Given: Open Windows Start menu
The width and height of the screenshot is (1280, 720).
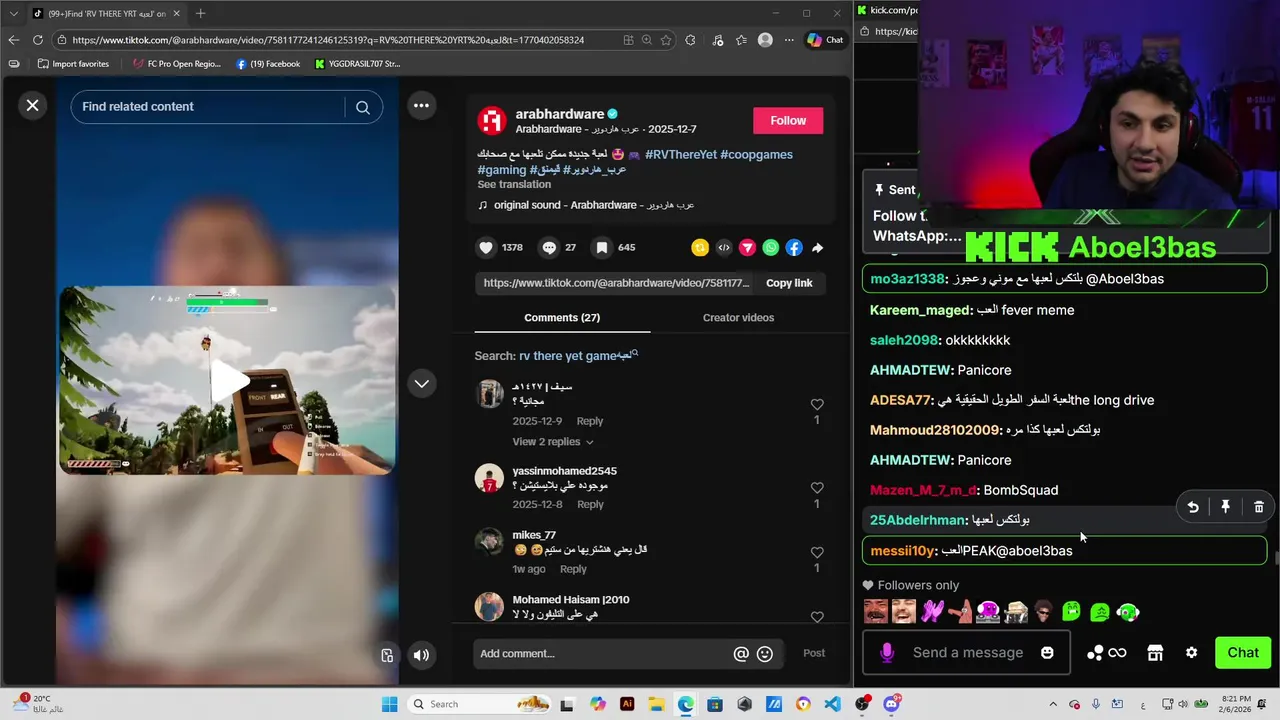Looking at the screenshot, I should click(390, 704).
